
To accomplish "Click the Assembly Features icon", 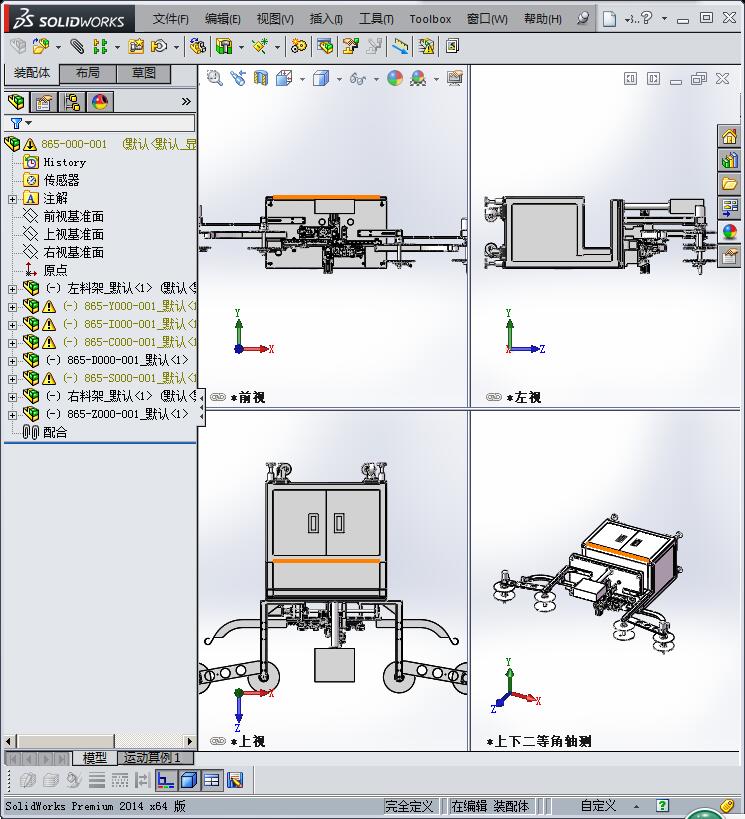I will [224, 46].
